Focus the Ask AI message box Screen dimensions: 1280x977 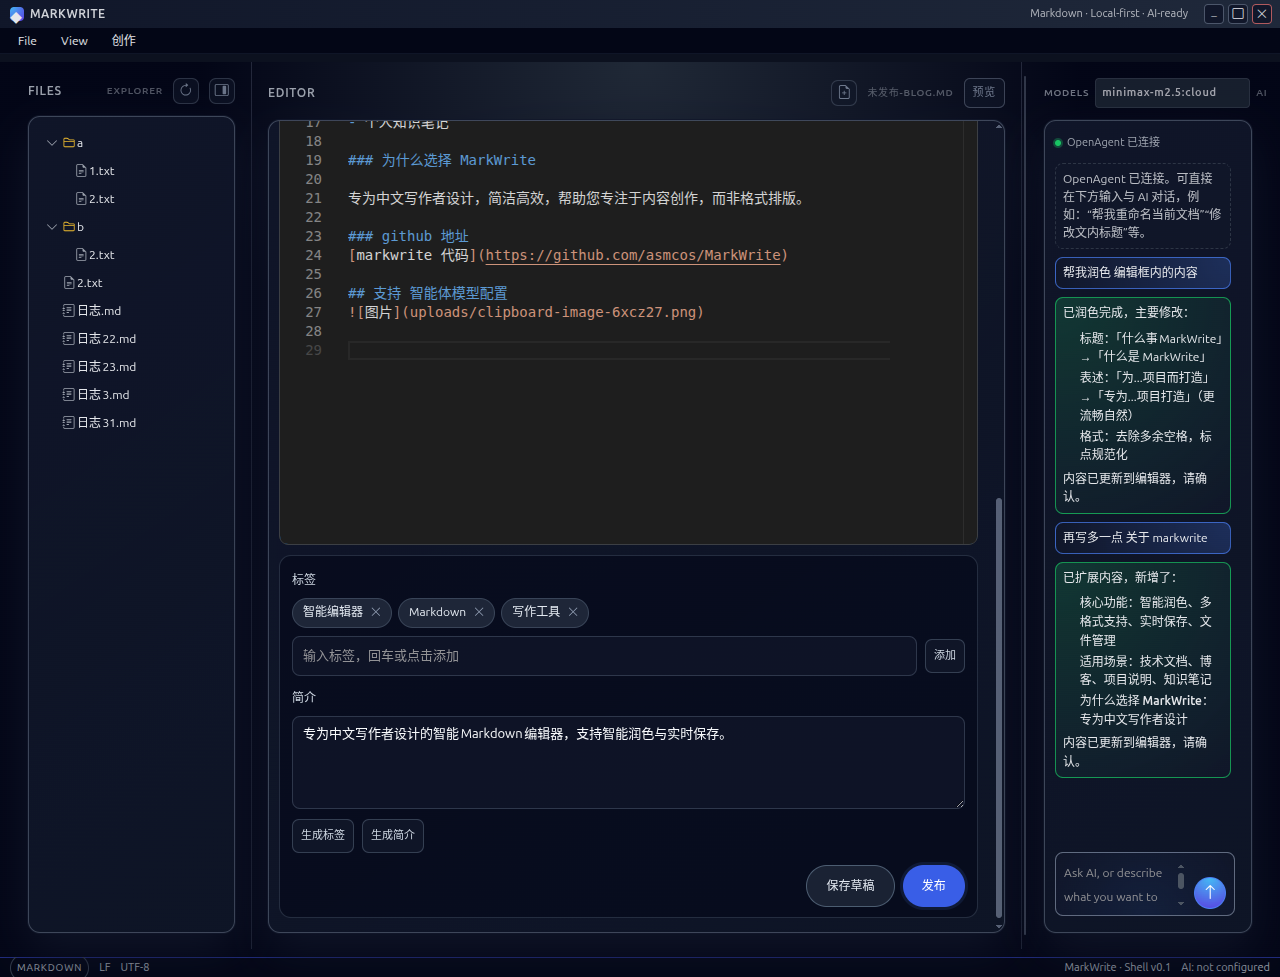1115,885
